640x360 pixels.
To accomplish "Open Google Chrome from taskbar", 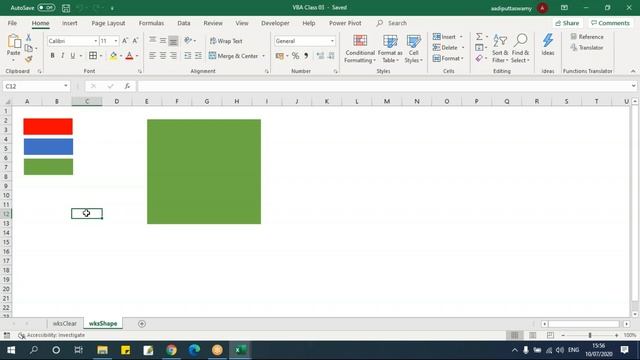I will pos(171,350).
